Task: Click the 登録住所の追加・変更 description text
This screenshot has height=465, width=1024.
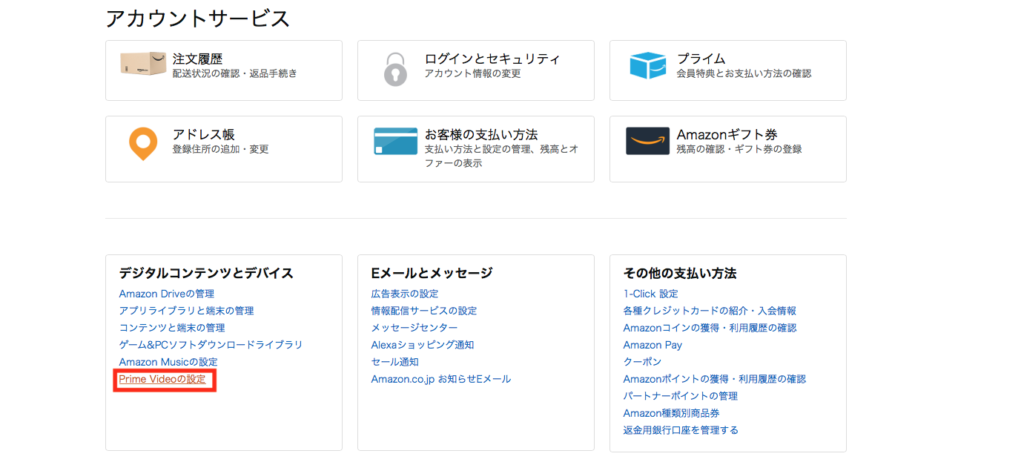Action: click(220, 150)
